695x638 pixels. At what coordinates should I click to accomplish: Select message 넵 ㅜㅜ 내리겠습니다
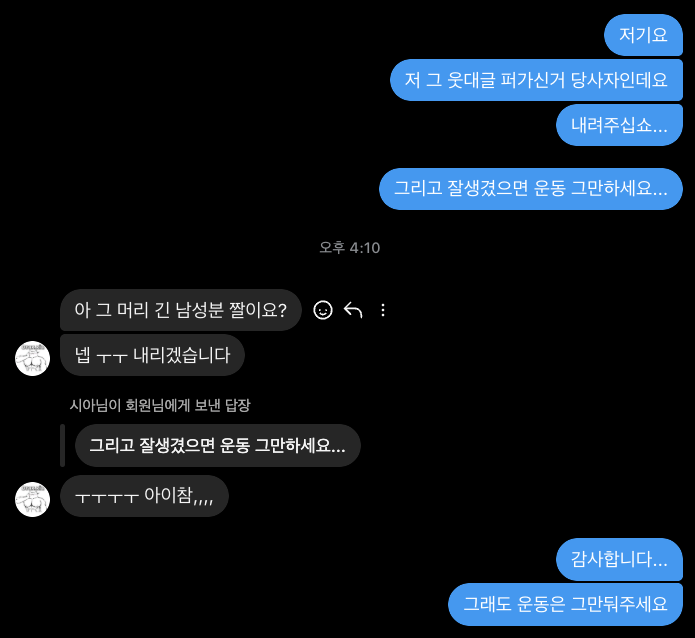click(x=152, y=355)
